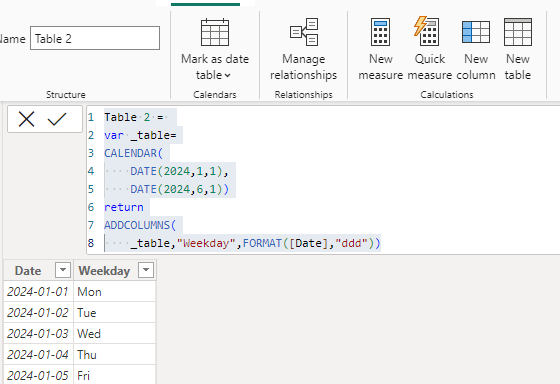Select the Fri weekday cell
This screenshot has width=560, height=384.
click(x=115, y=375)
